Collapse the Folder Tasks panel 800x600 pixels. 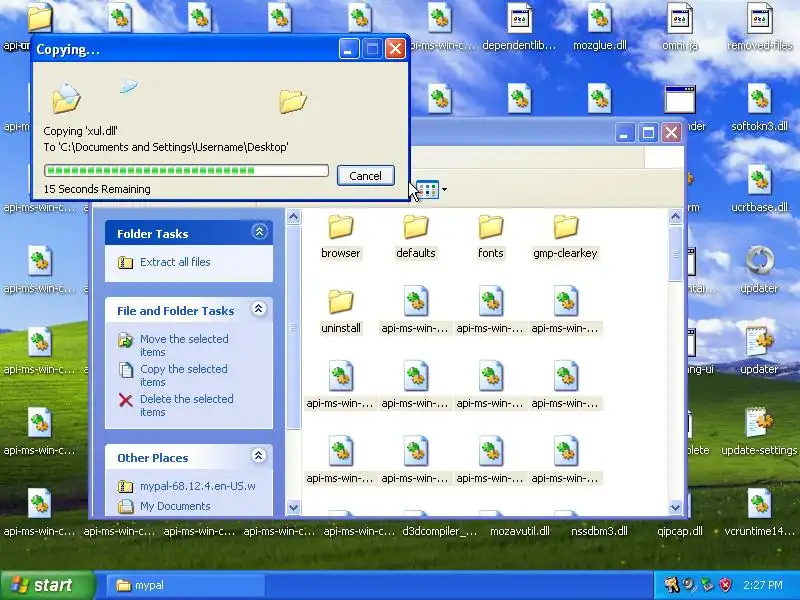point(259,233)
